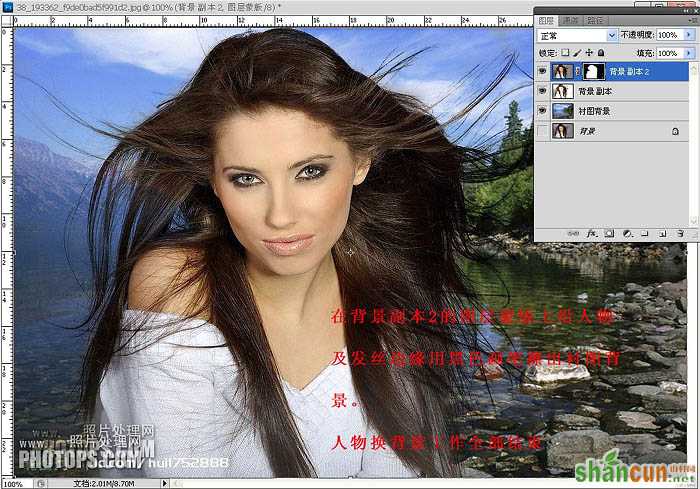Screen dimensions: 700x489
Task: Select image thumbnail of 背景 副本 2 layer
Action: pyautogui.click(x=562, y=71)
